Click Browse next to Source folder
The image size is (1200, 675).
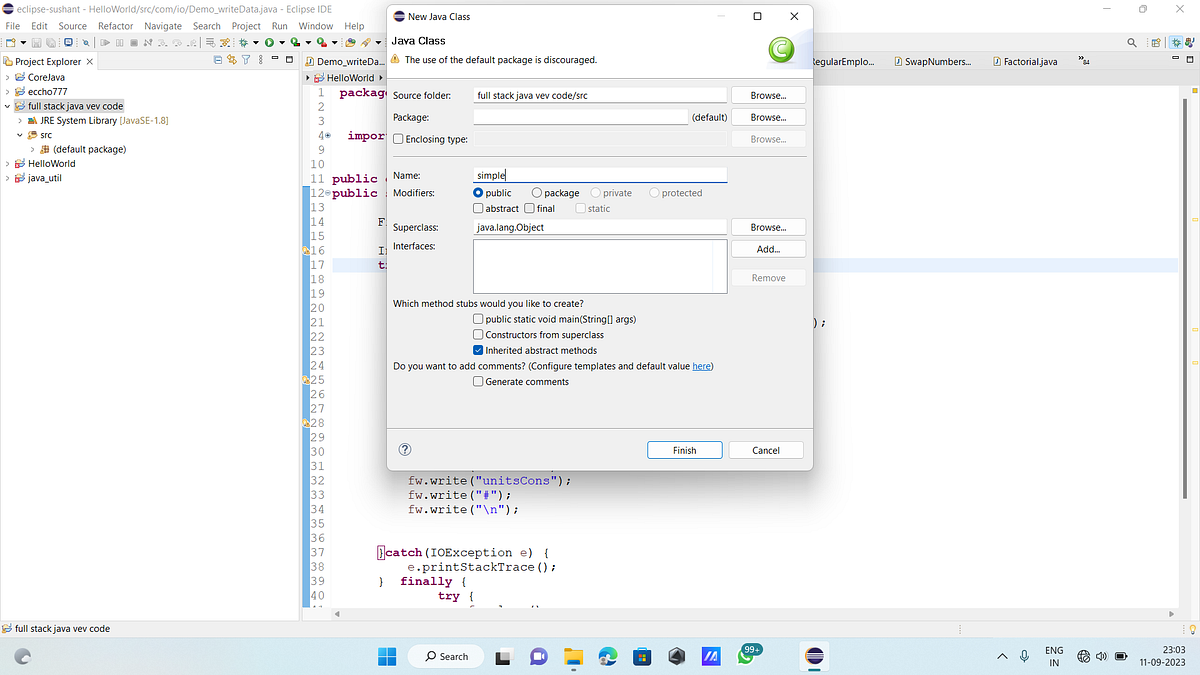pyautogui.click(x=768, y=95)
